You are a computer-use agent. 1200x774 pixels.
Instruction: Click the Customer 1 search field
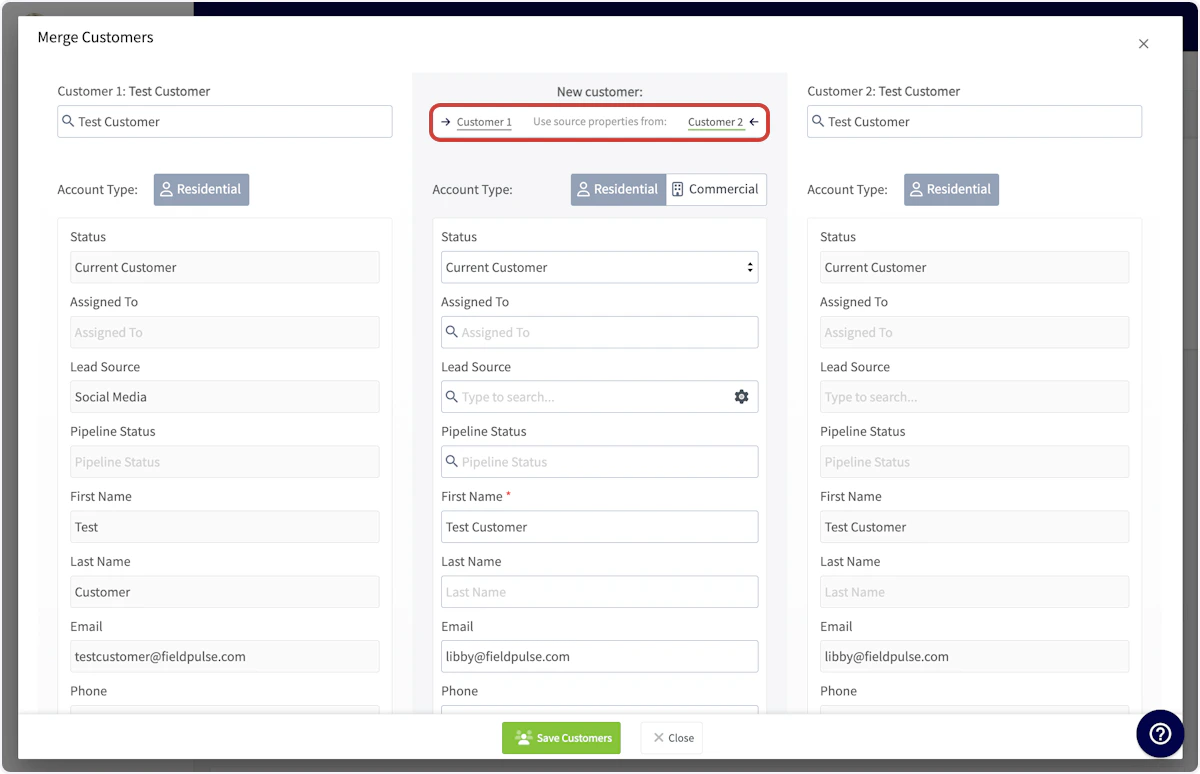[225, 122]
